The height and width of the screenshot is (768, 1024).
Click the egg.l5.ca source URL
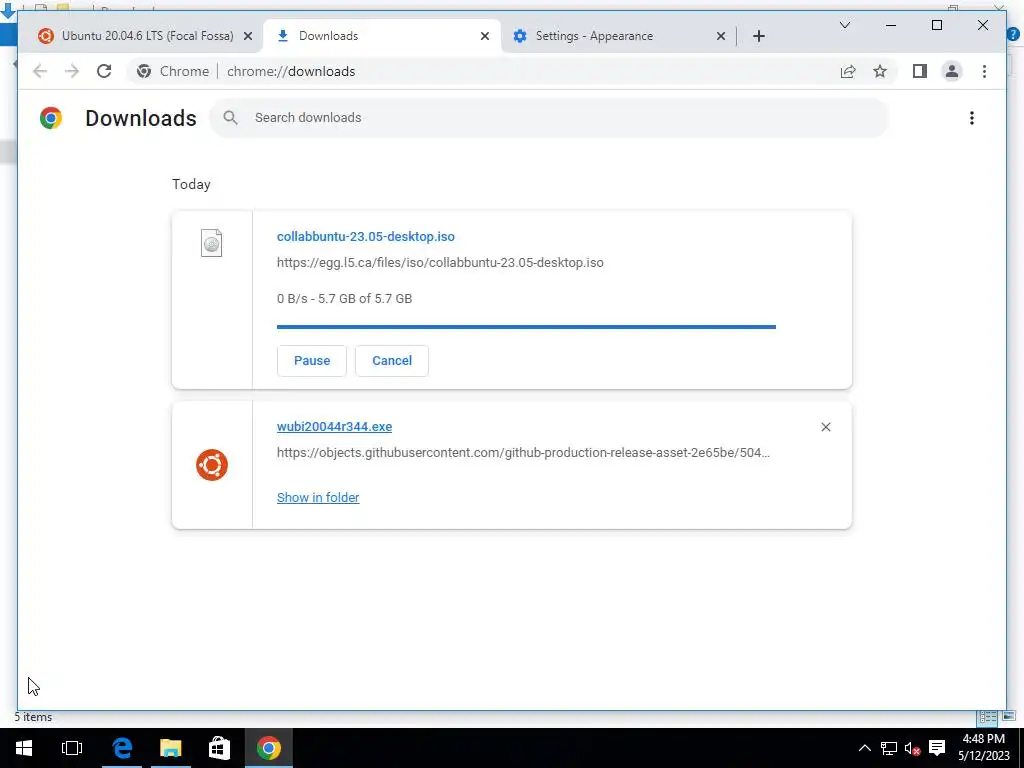[440, 263]
